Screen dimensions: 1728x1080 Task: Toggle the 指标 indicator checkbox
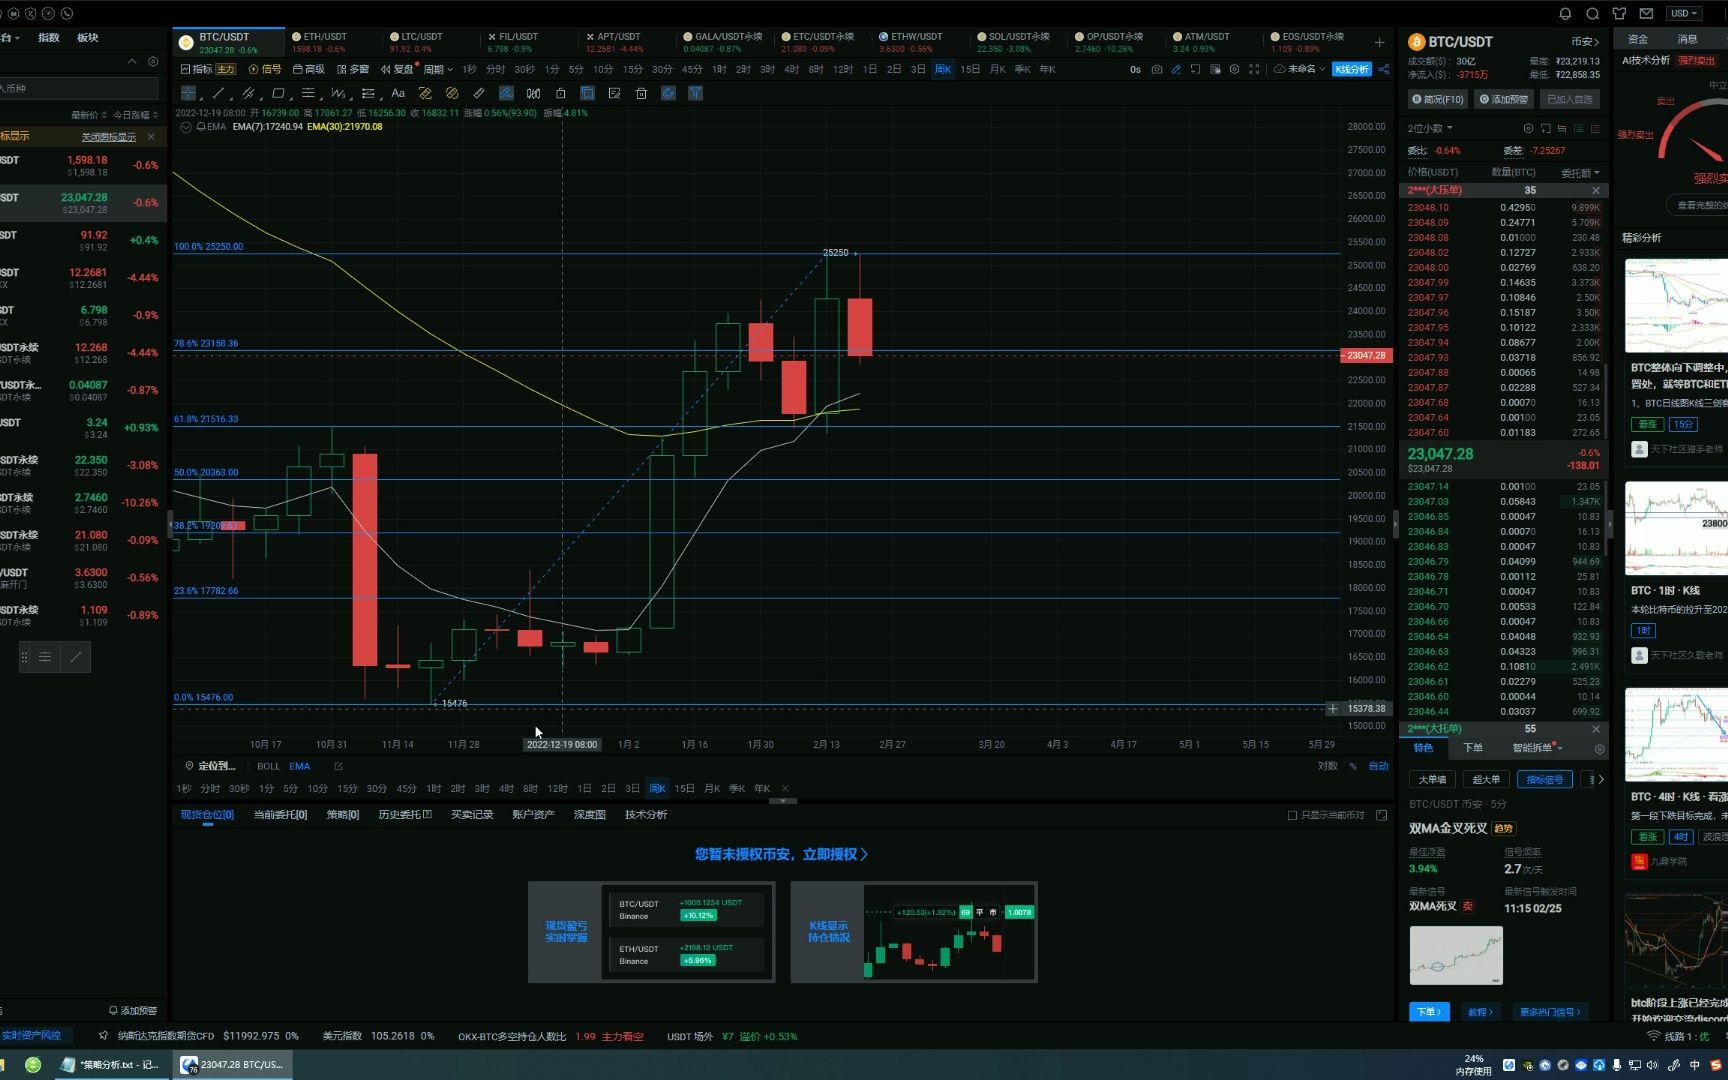tap(196, 69)
